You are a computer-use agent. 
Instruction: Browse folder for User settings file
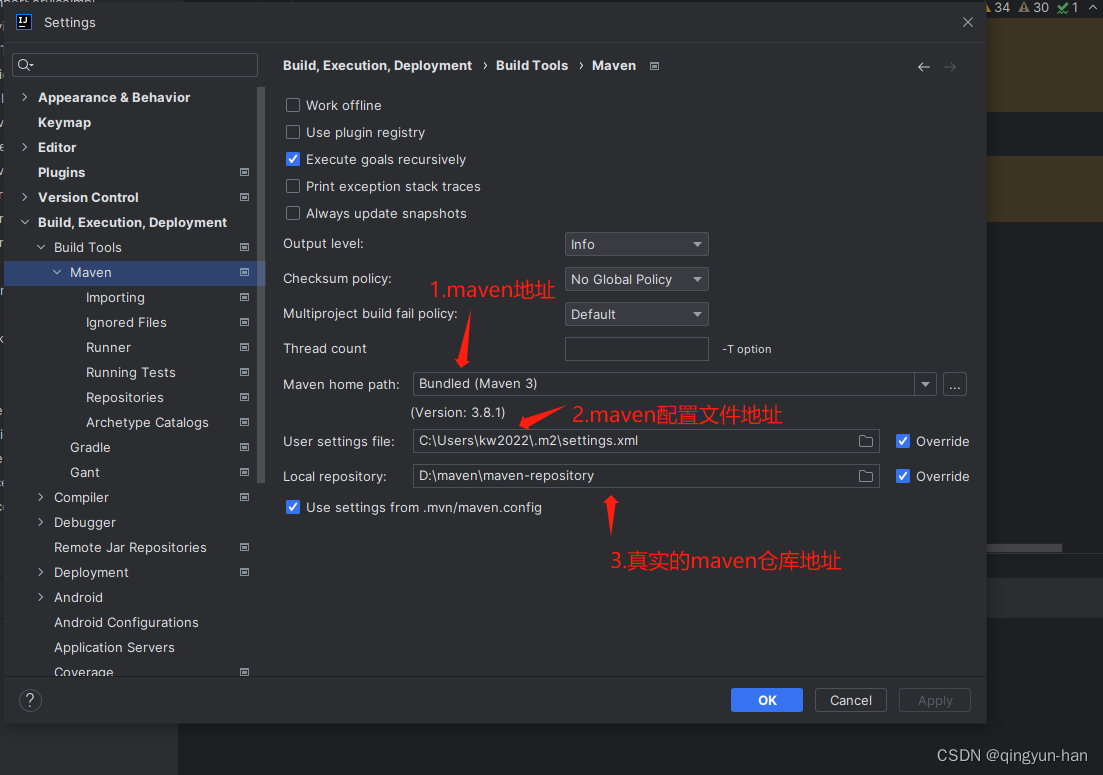(x=866, y=441)
